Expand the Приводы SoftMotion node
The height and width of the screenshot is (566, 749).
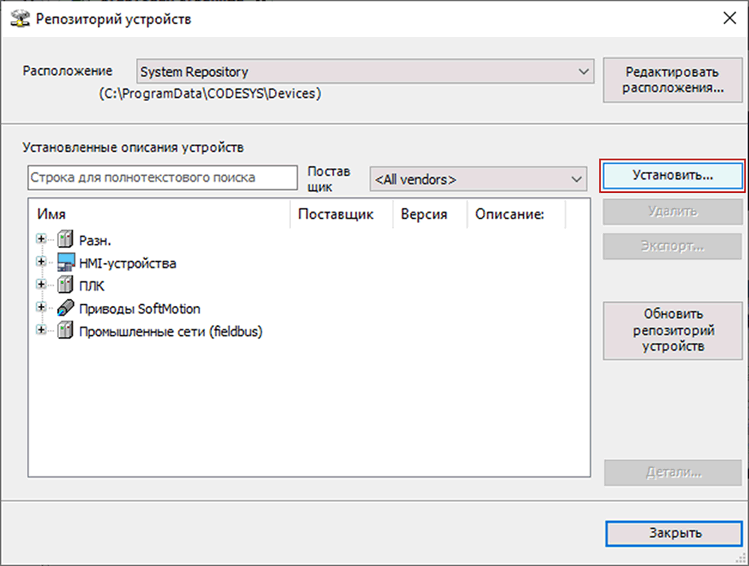coord(41,307)
